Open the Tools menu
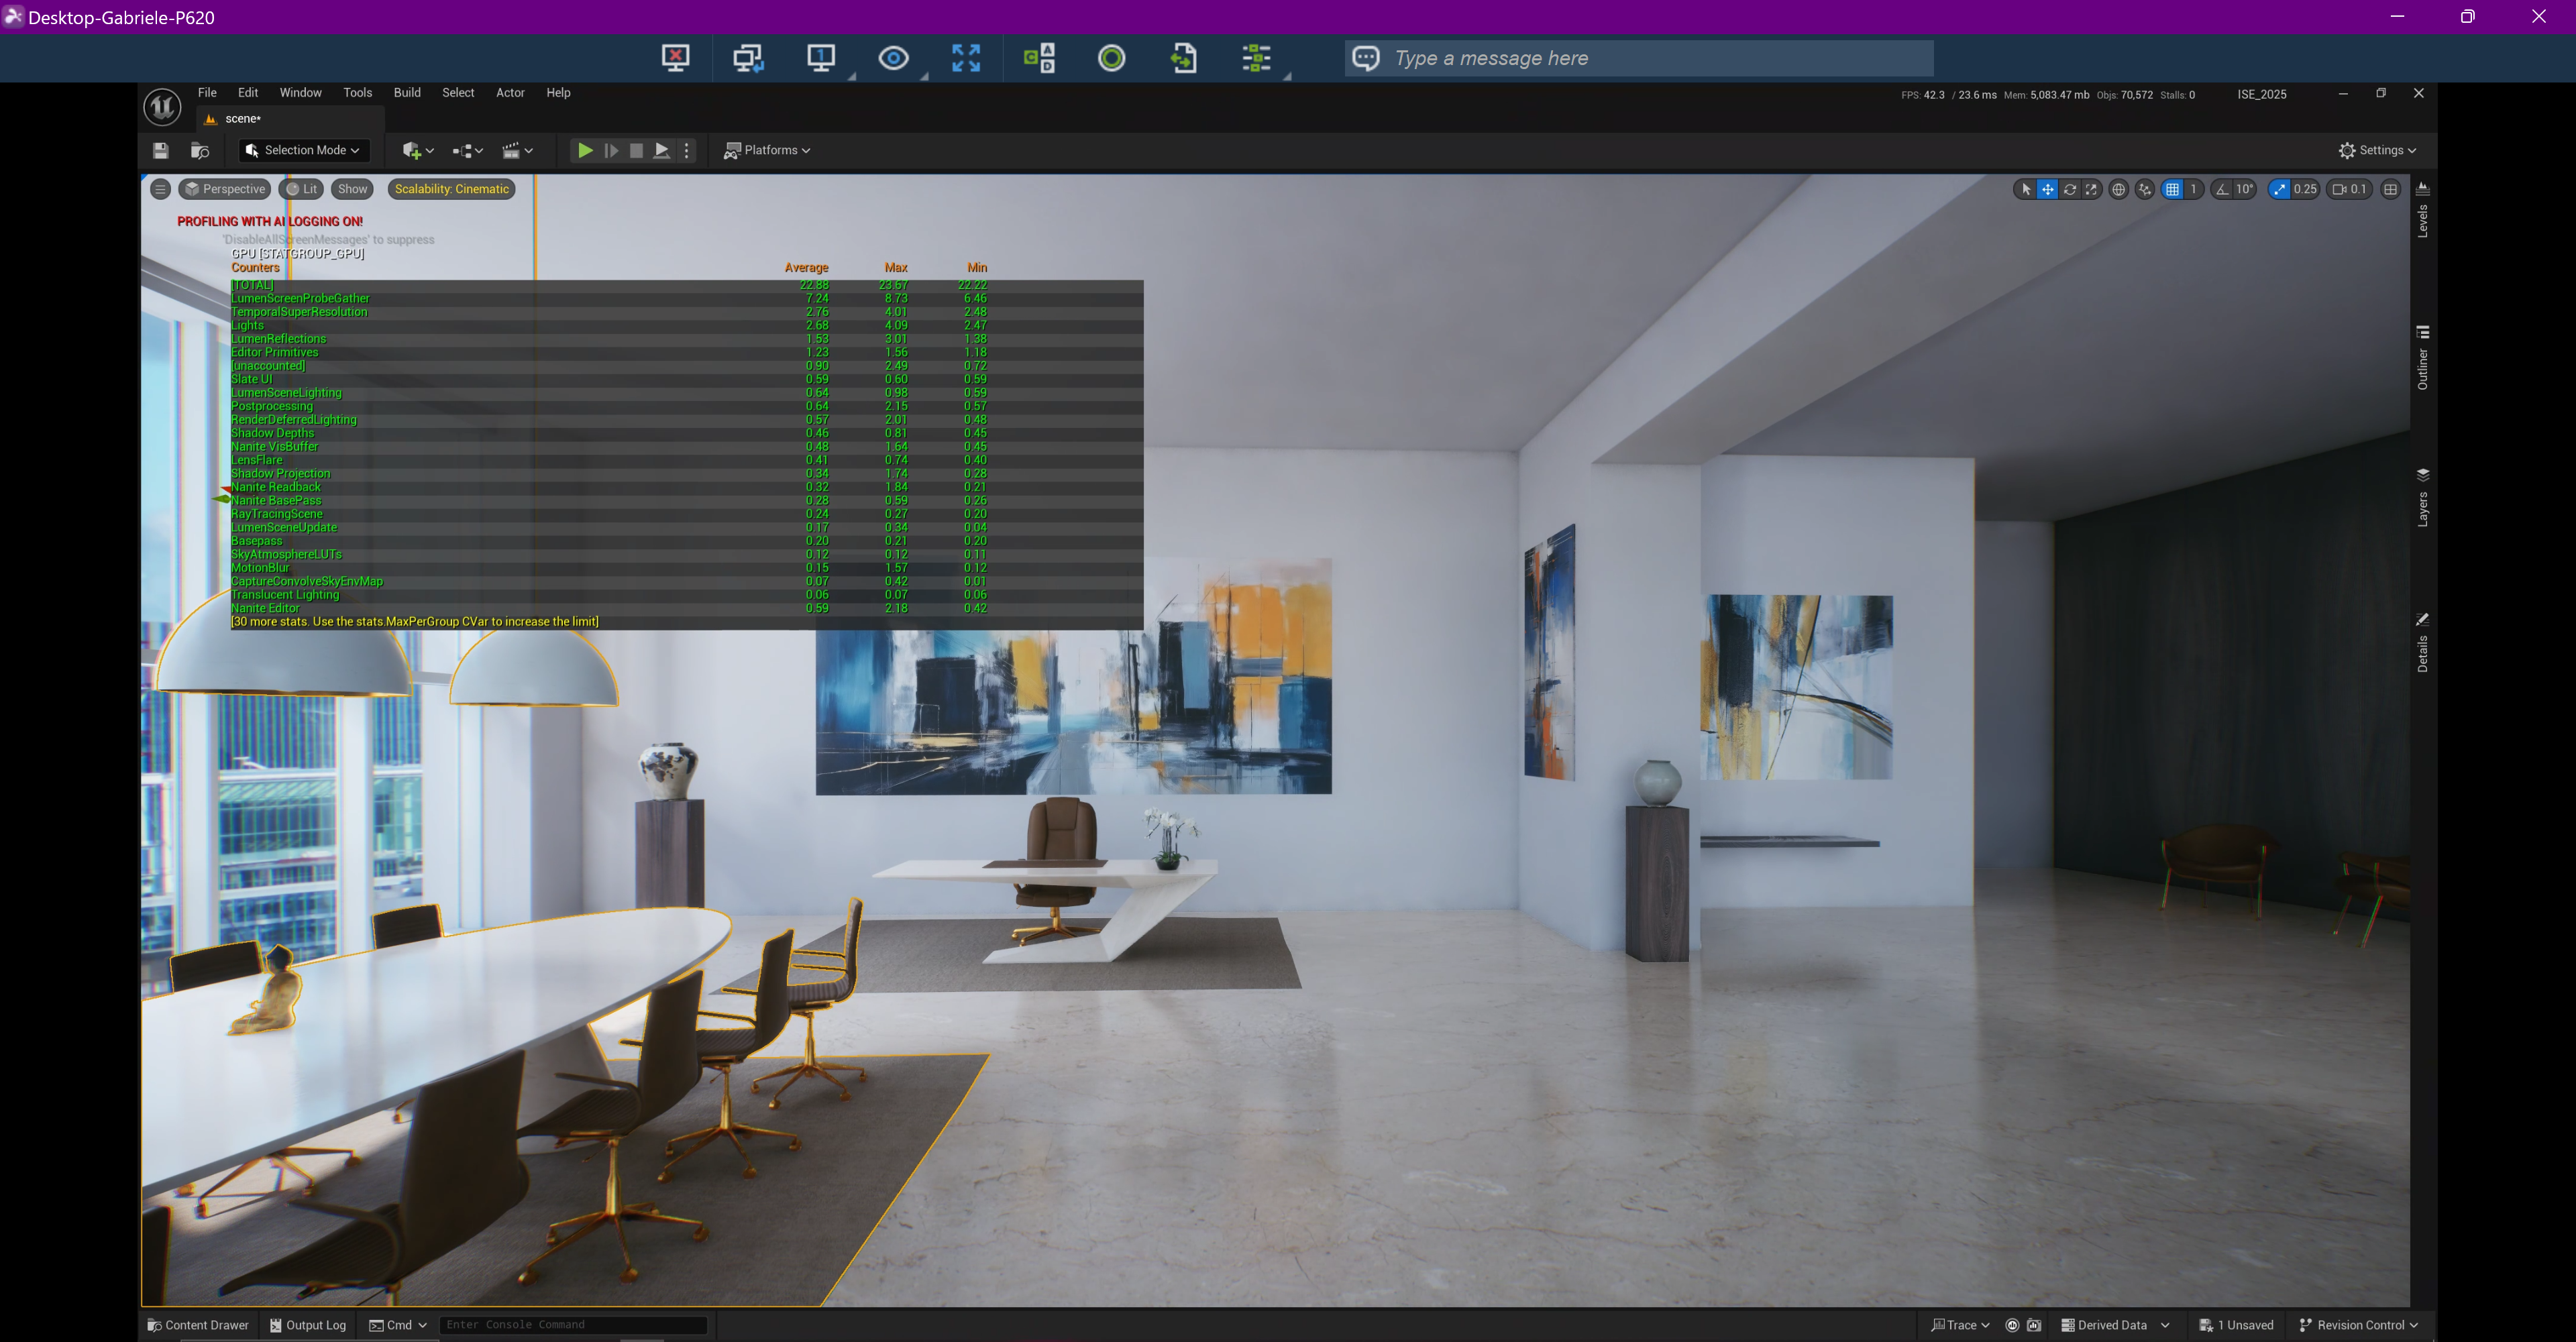The width and height of the screenshot is (2576, 1342). click(x=357, y=93)
